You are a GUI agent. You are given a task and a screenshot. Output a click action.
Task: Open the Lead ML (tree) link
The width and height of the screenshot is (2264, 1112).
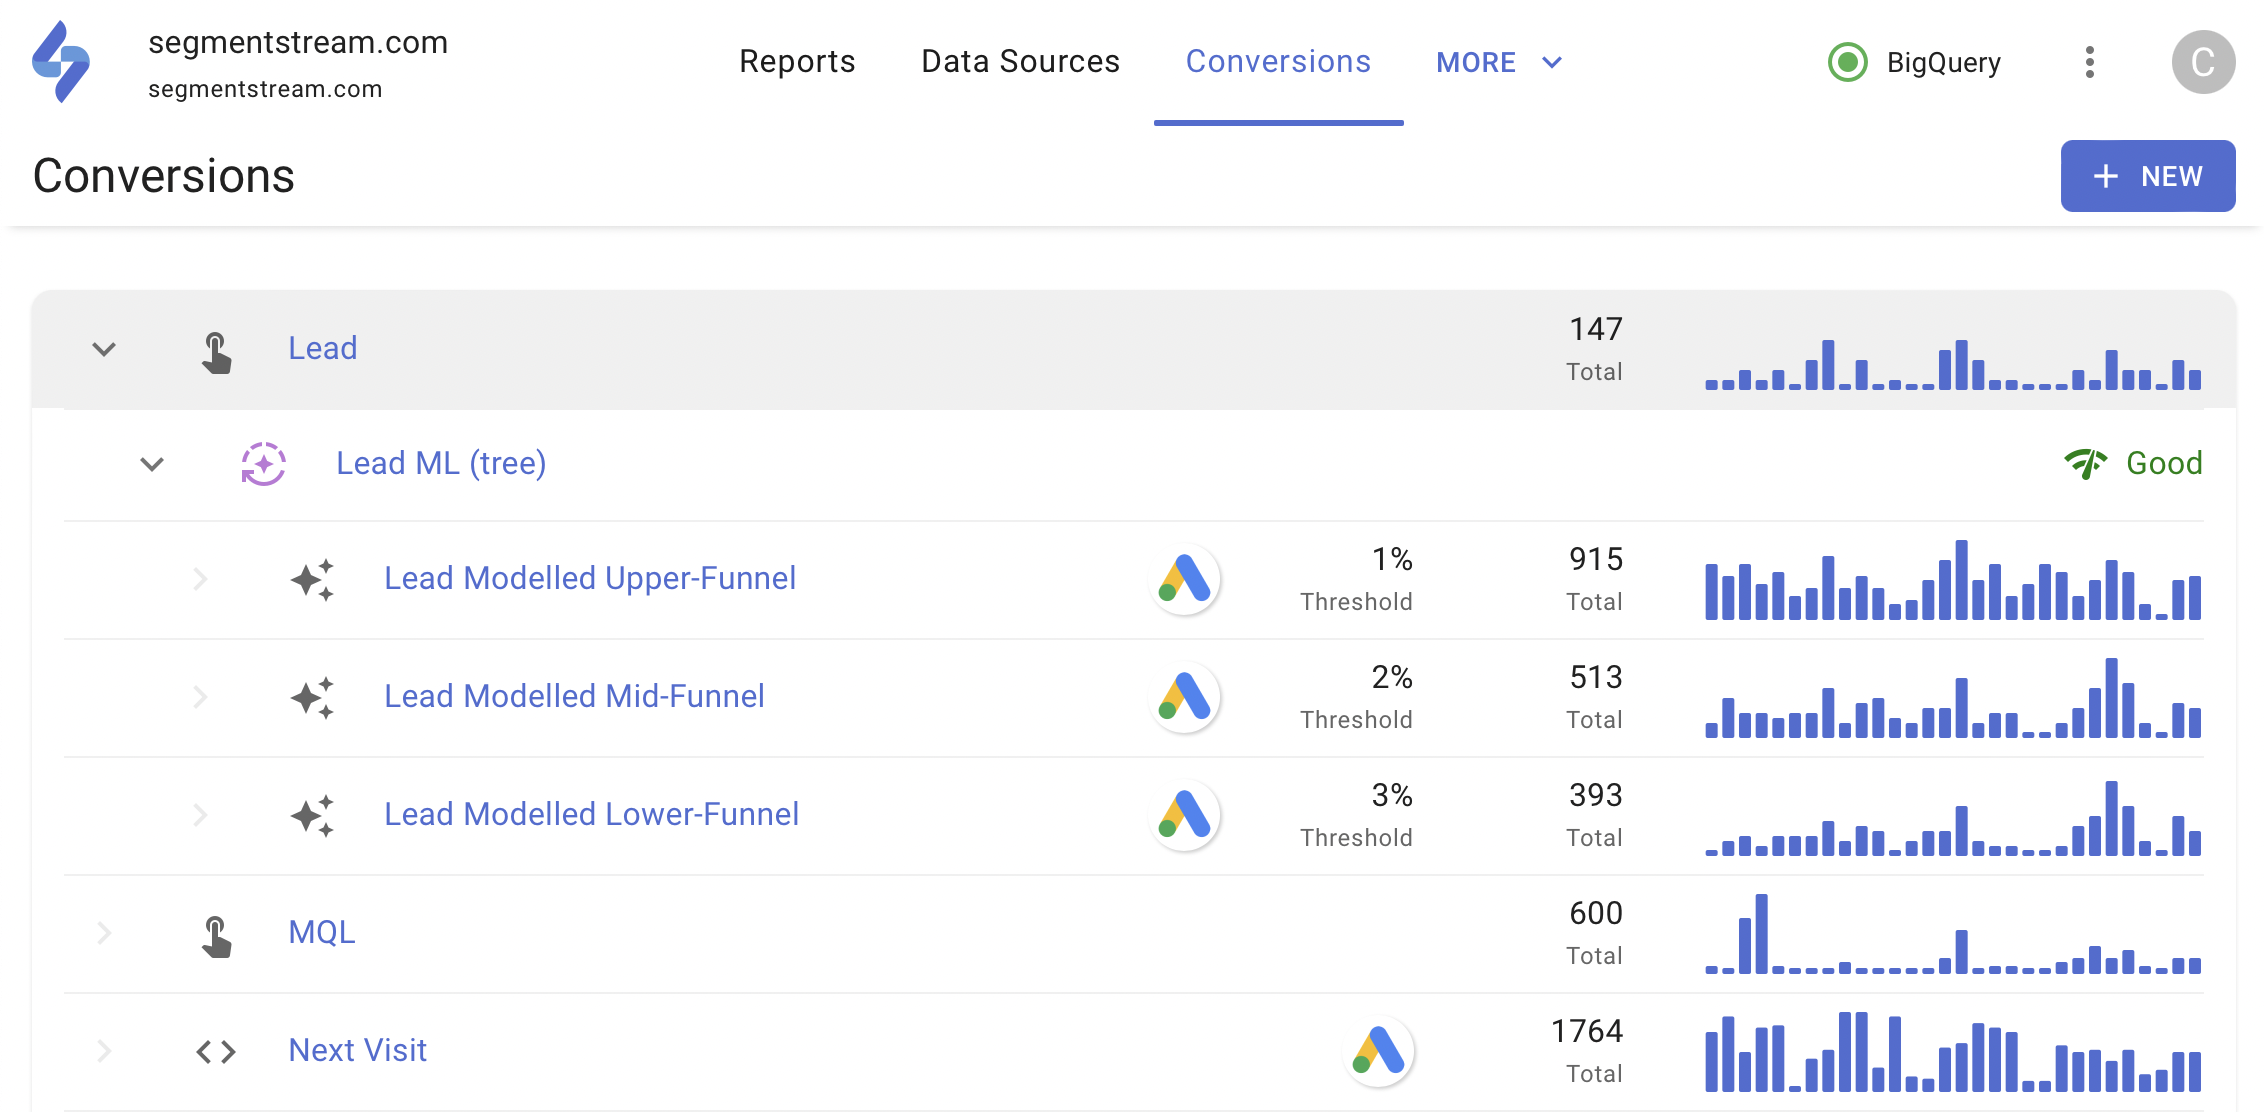click(441, 463)
